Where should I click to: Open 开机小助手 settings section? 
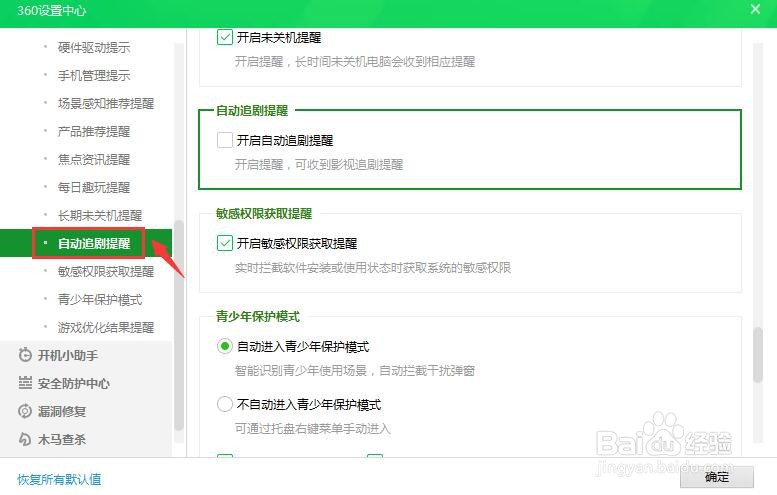pyautogui.click(x=58, y=355)
